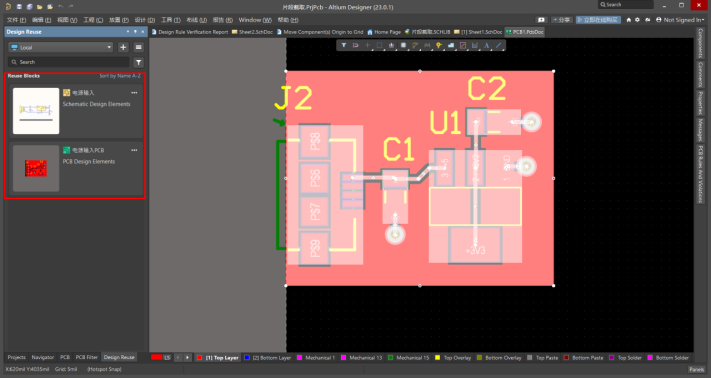Toggle the Top Layer color visibility swatch
Image resolution: width=712 pixels, height=378 pixels.
pos(199,358)
